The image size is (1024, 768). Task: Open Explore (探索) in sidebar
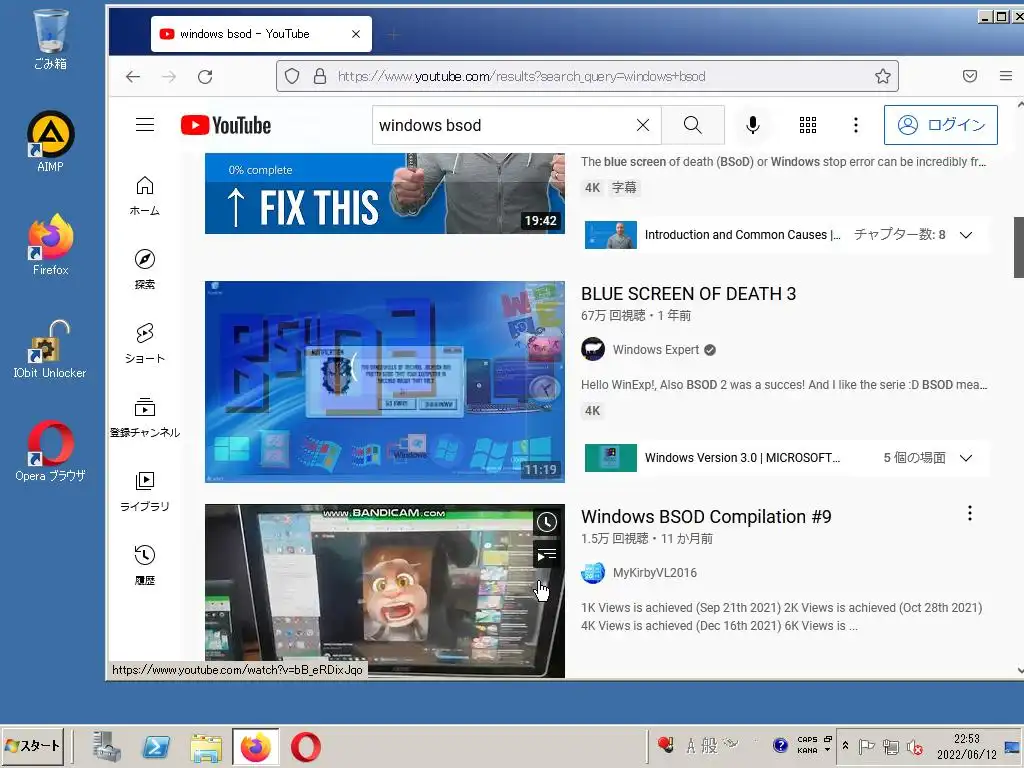click(144, 269)
